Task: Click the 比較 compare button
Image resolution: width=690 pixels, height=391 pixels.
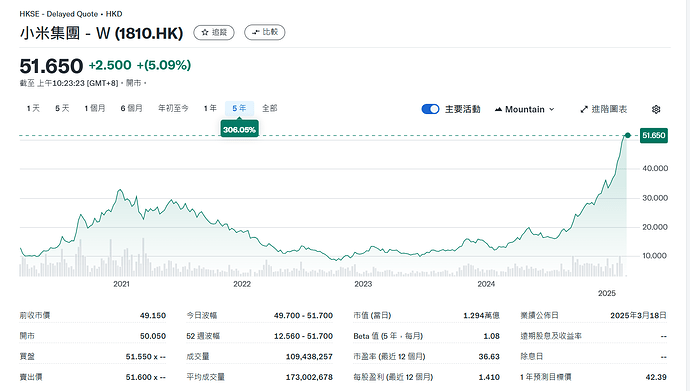Action: (264, 33)
